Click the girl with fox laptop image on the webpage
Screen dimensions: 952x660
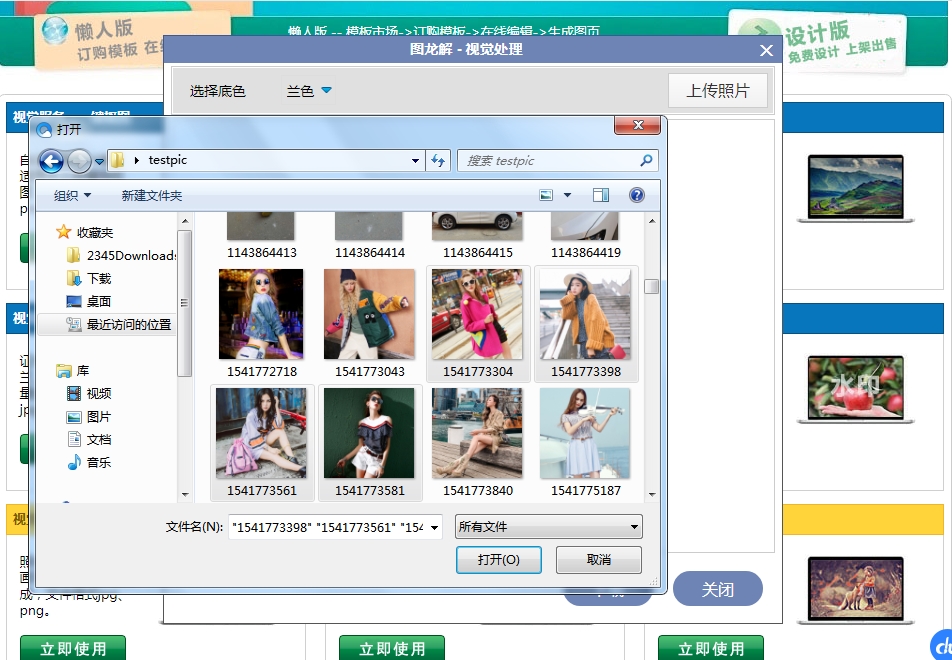tap(855, 591)
